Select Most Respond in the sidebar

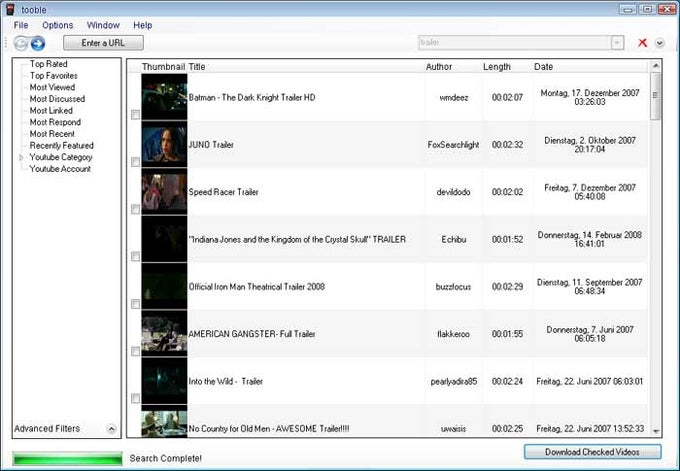click(55, 122)
